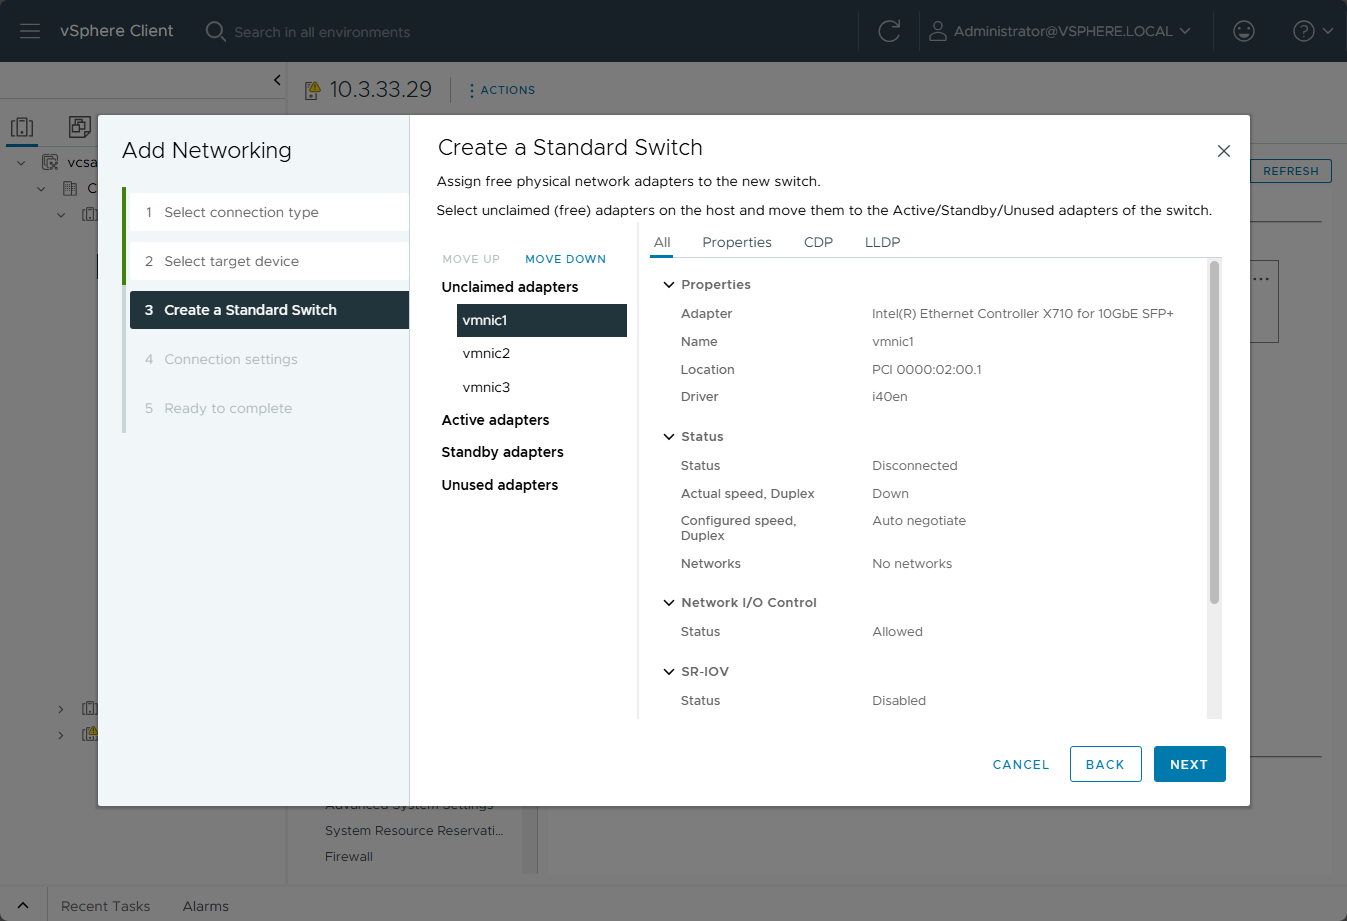Click the NEXT button
1347x921 pixels.
(x=1189, y=764)
